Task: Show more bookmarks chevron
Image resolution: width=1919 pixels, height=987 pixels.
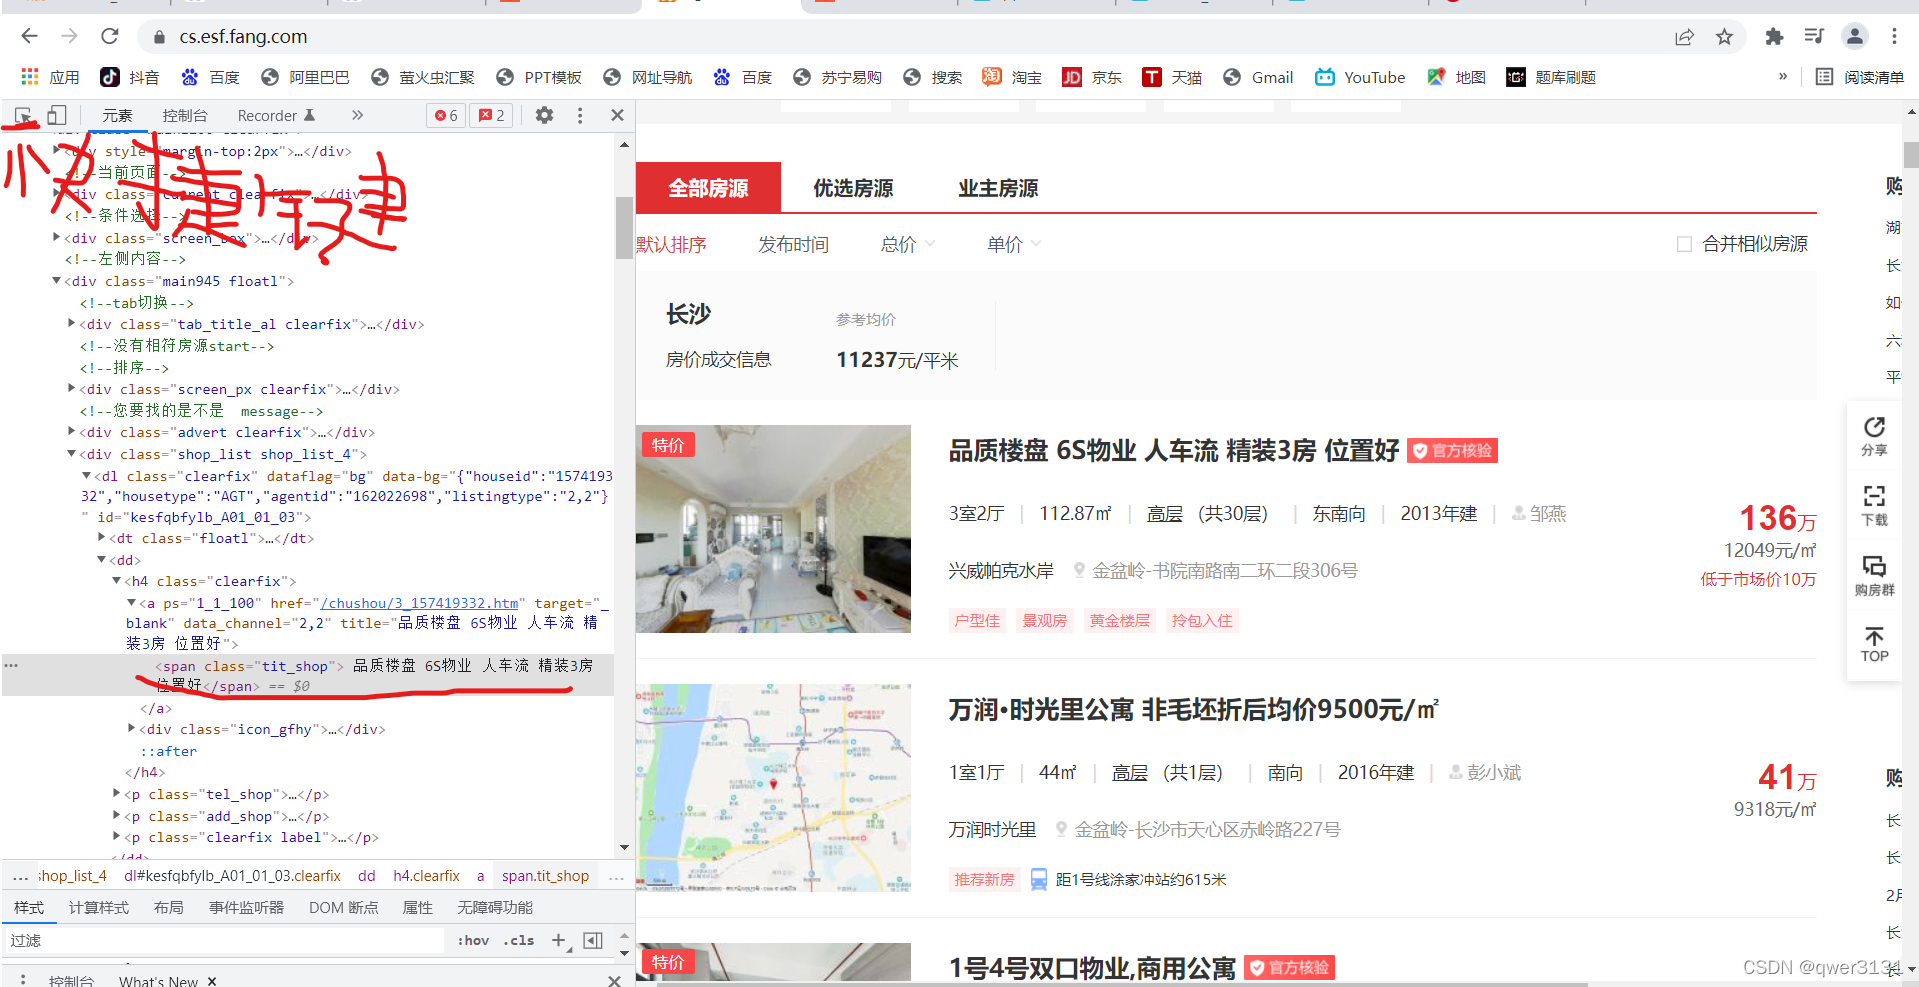Action: 1782,76
